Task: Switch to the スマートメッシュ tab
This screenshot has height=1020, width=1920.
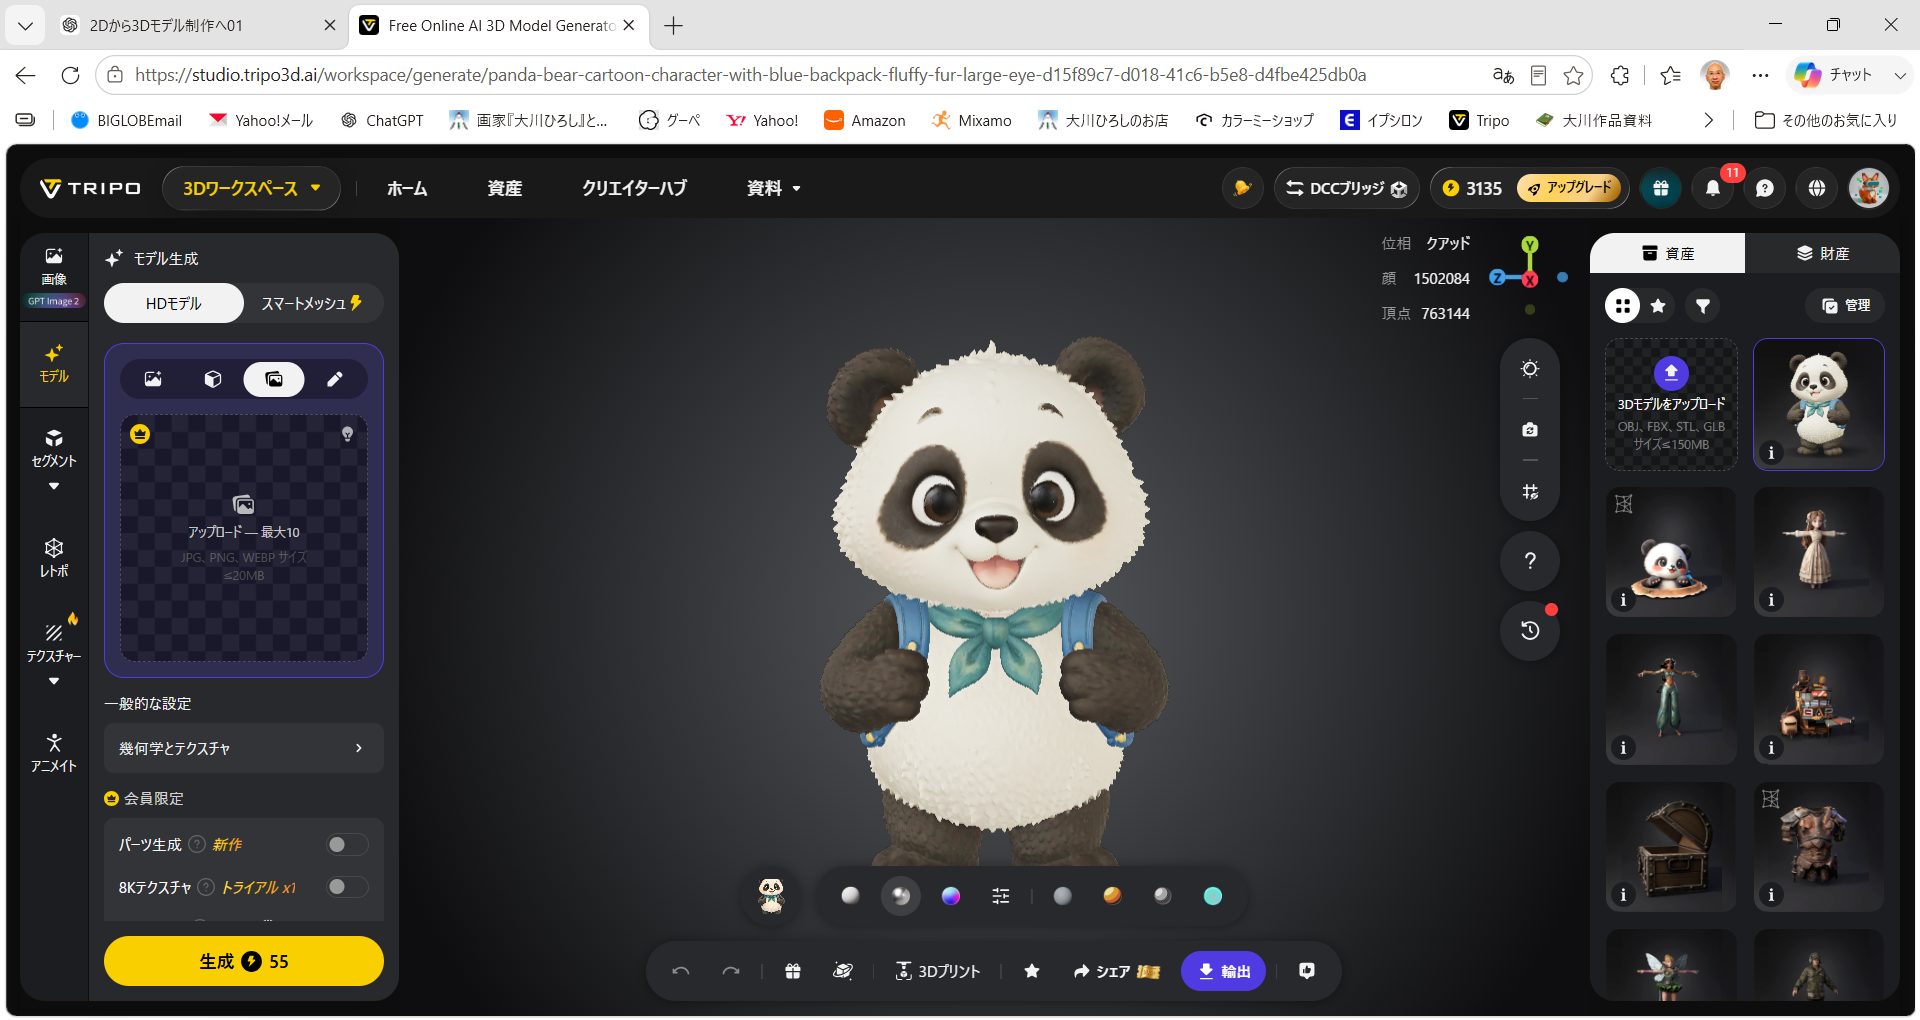Action: (x=312, y=303)
